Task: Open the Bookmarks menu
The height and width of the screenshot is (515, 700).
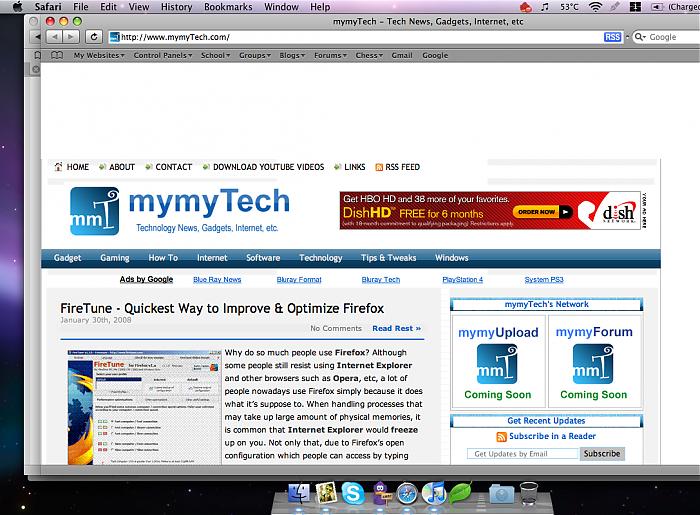Action: point(228,7)
